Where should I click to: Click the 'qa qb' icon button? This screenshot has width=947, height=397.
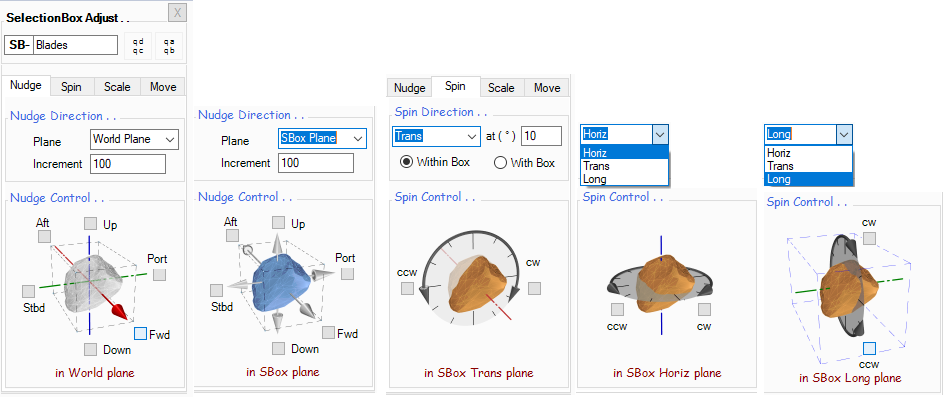point(169,46)
